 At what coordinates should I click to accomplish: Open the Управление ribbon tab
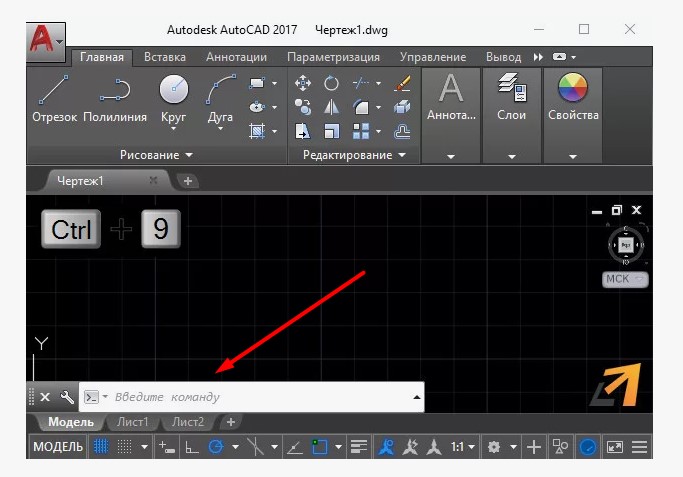coord(433,57)
